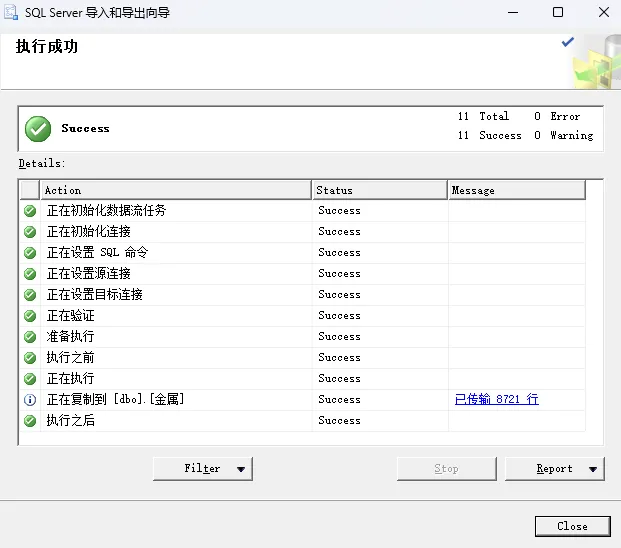Click the Success status of 执行之后 row
The height and width of the screenshot is (548, 621).
coord(339,421)
